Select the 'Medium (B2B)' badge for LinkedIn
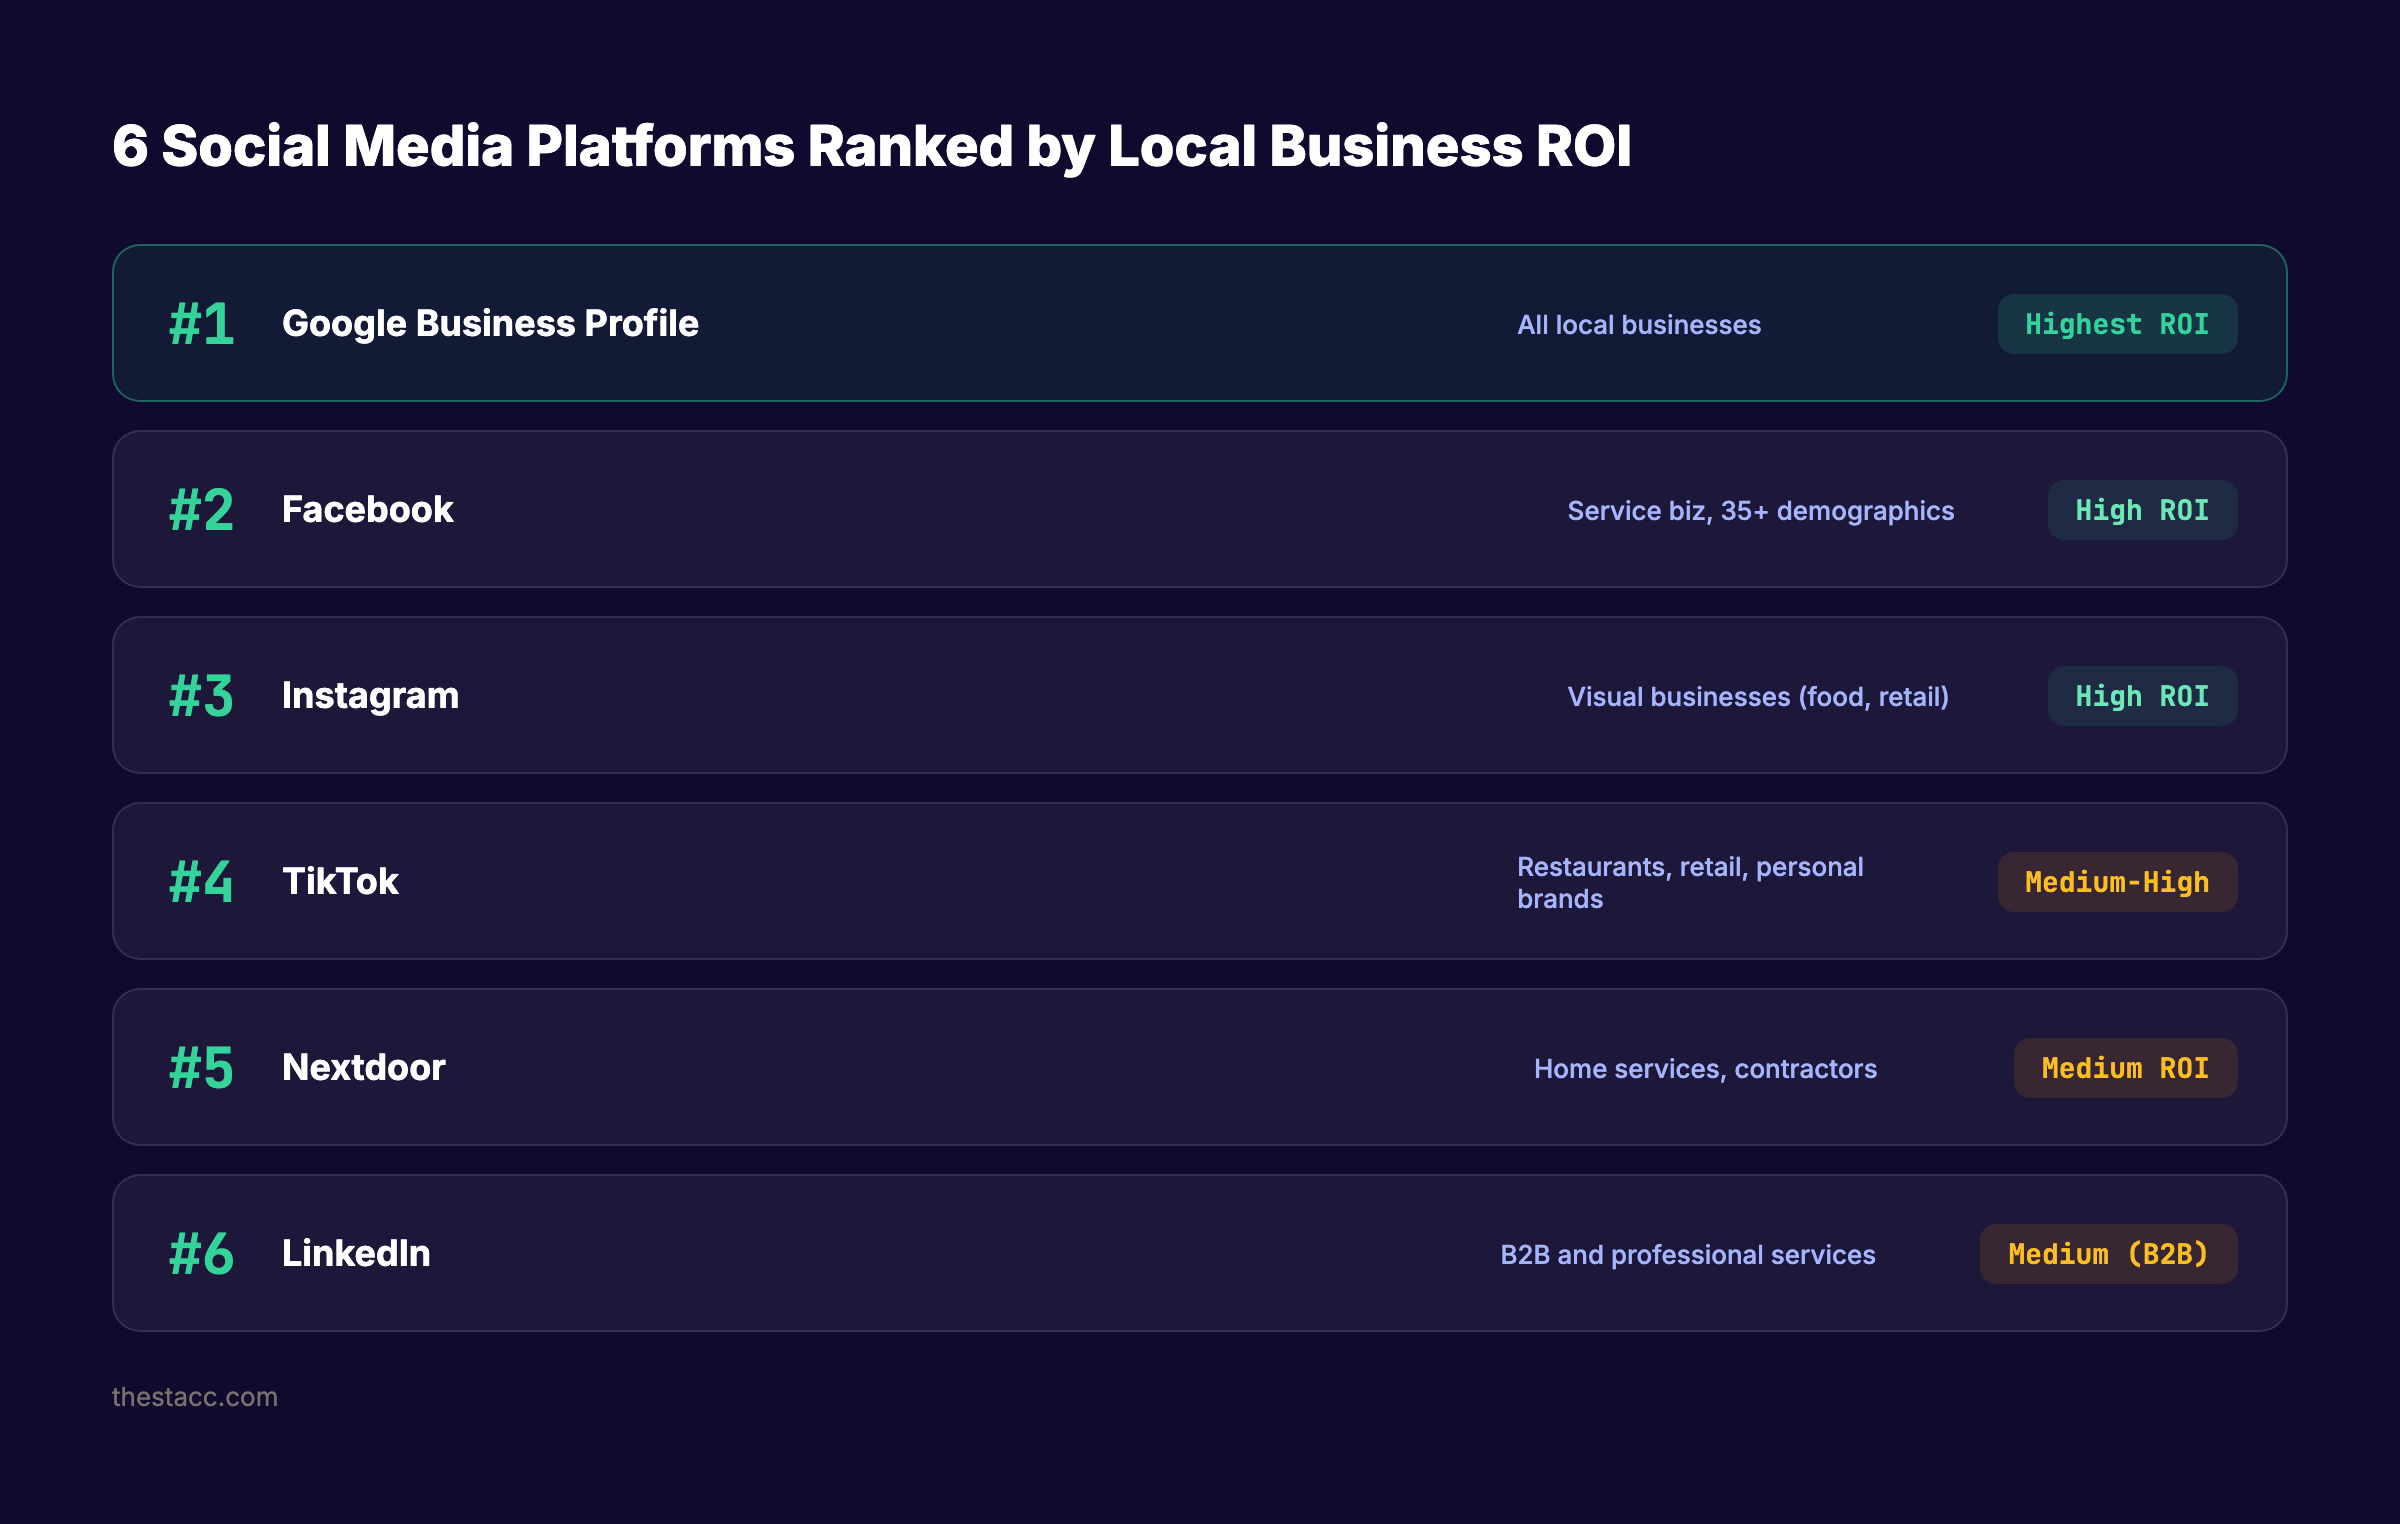The height and width of the screenshot is (1524, 2400). point(2108,1253)
